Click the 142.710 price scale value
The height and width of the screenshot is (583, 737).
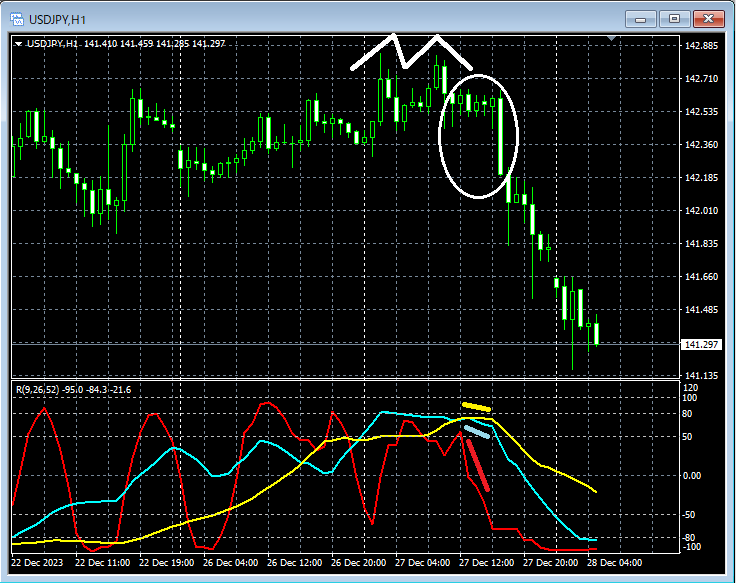pos(702,79)
